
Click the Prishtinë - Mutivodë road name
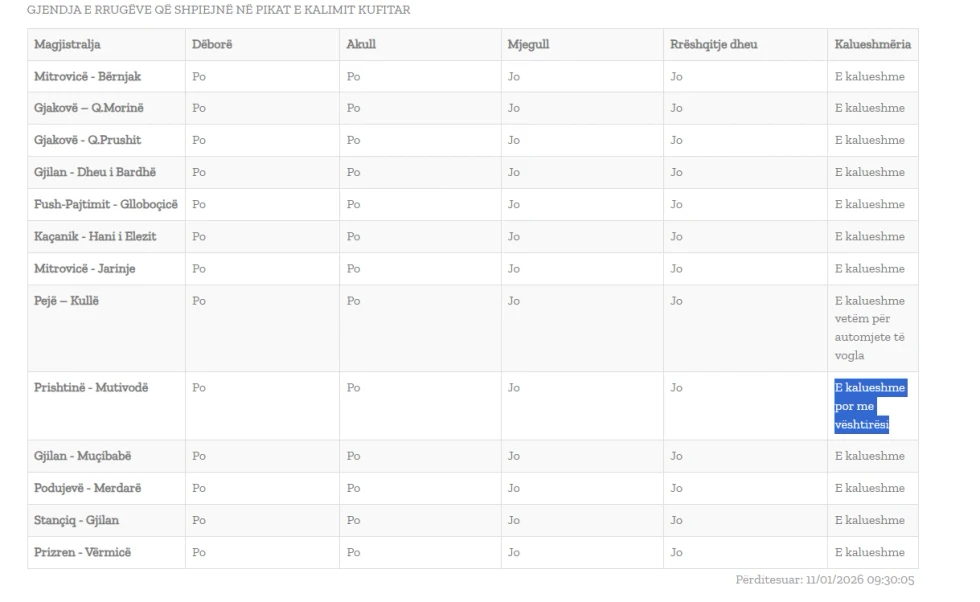click(90, 388)
